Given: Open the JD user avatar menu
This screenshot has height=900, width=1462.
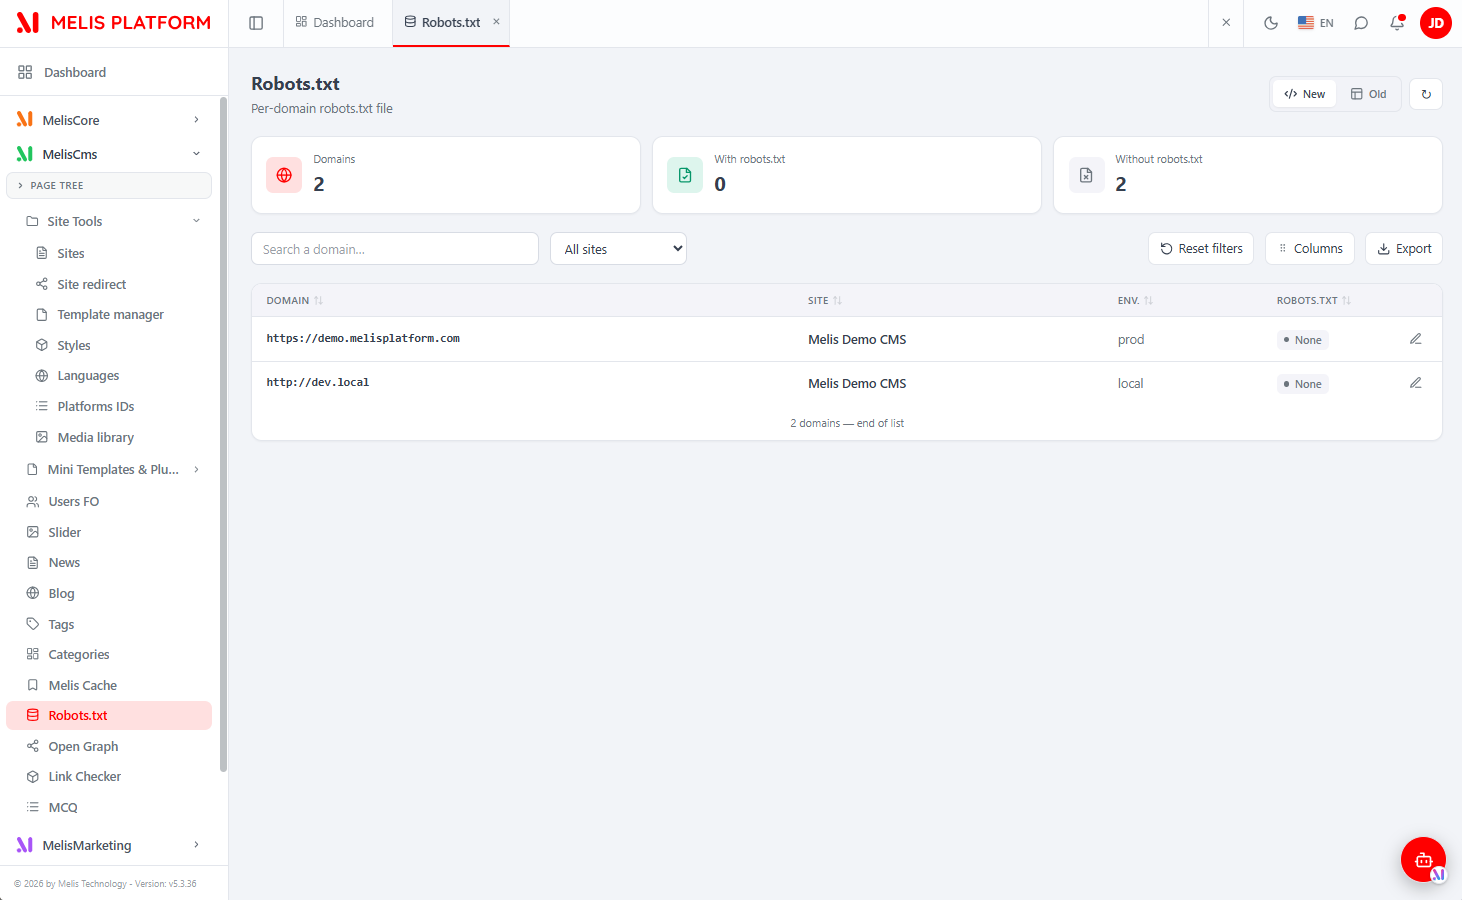Looking at the screenshot, I should [x=1436, y=23].
